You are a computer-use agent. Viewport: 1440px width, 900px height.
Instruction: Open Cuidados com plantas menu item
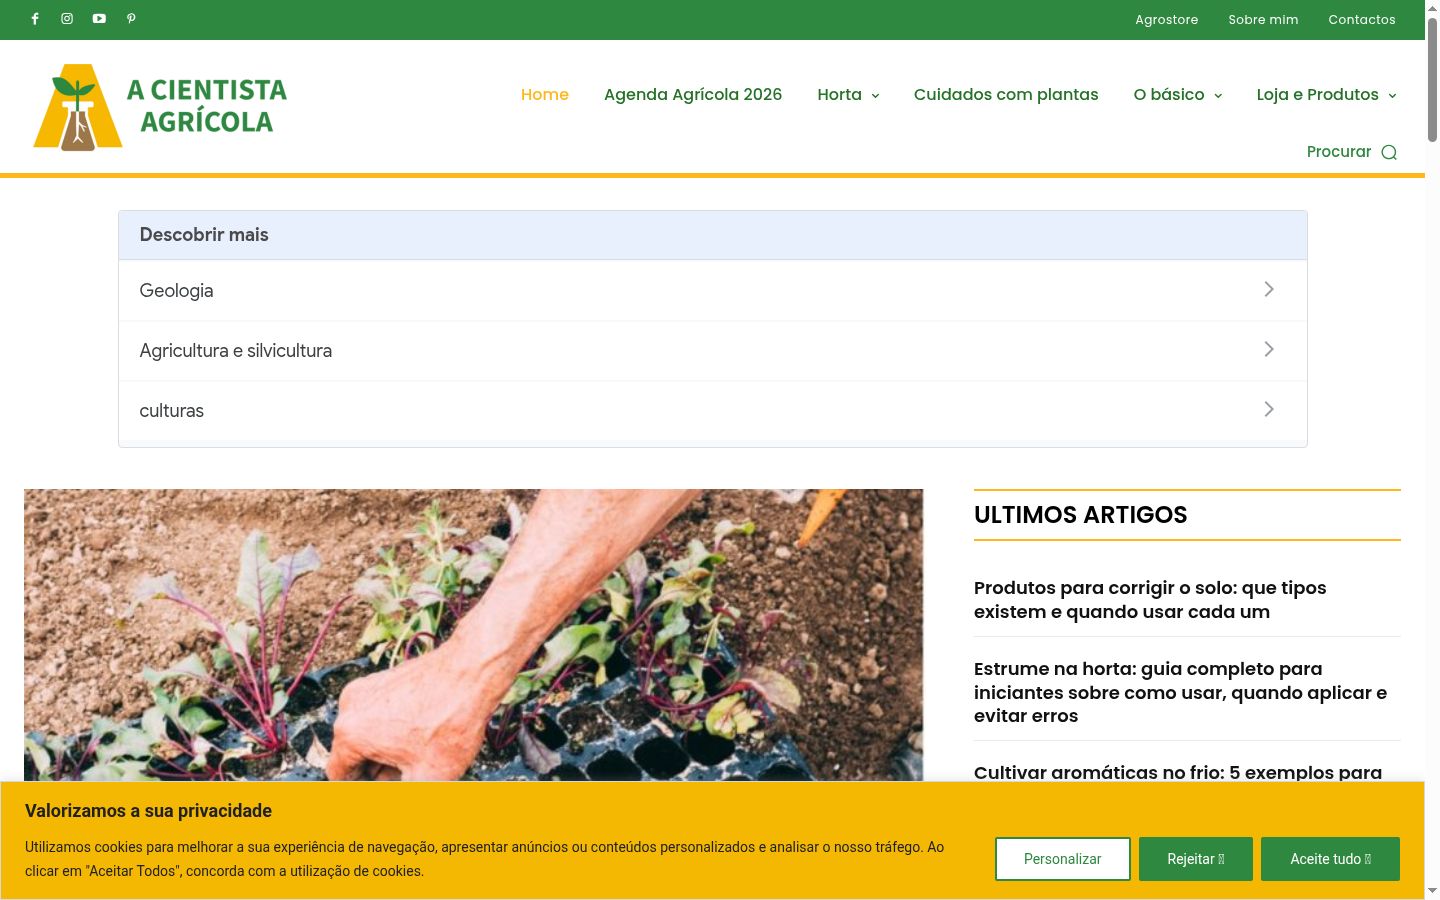1006,94
